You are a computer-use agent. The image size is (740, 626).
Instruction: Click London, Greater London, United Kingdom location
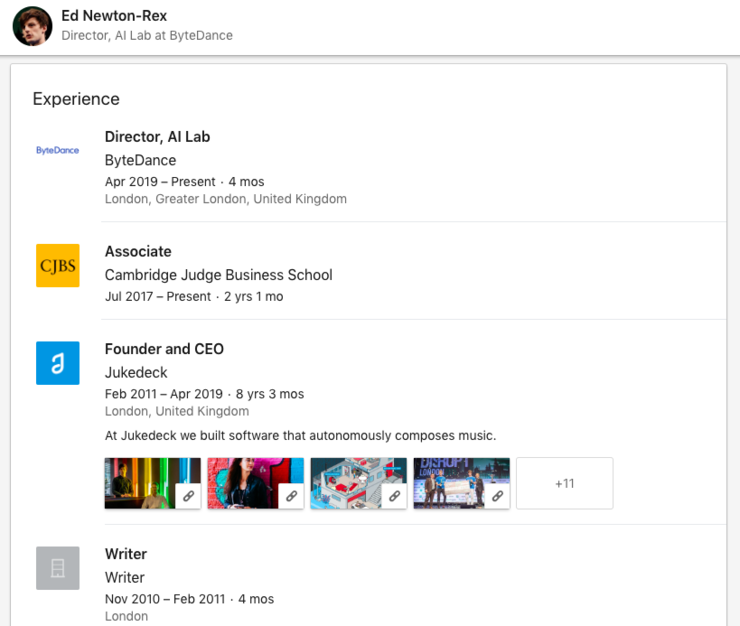pyautogui.click(x=226, y=199)
